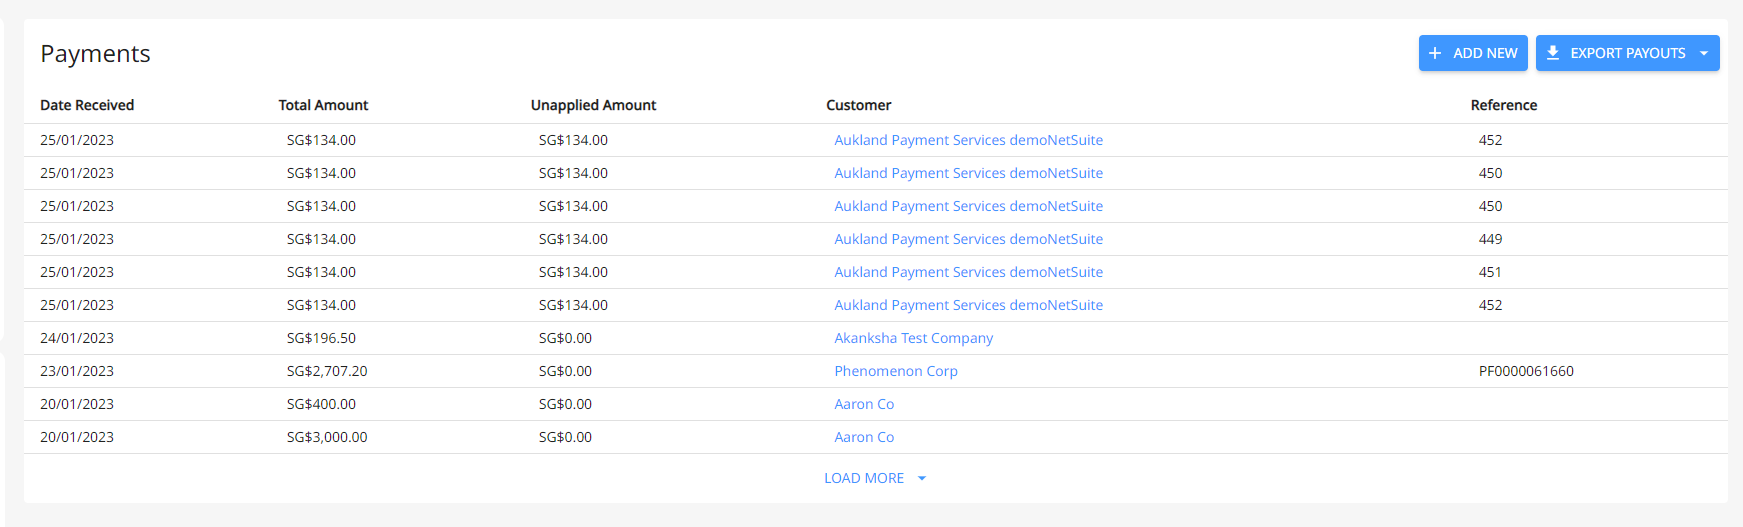Open Akanksha Test Company customer link
The width and height of the screenshot is (1743, 527).
point(913,338)
